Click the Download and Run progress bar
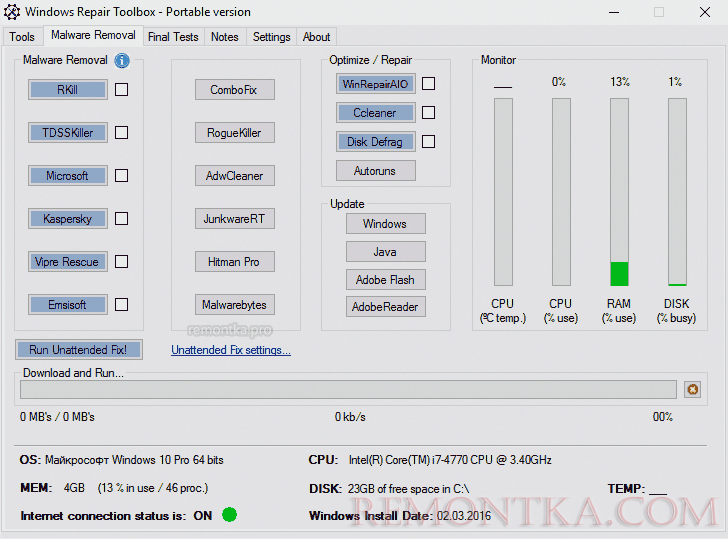Screen dimensions: 728x539 pos(348,389)
